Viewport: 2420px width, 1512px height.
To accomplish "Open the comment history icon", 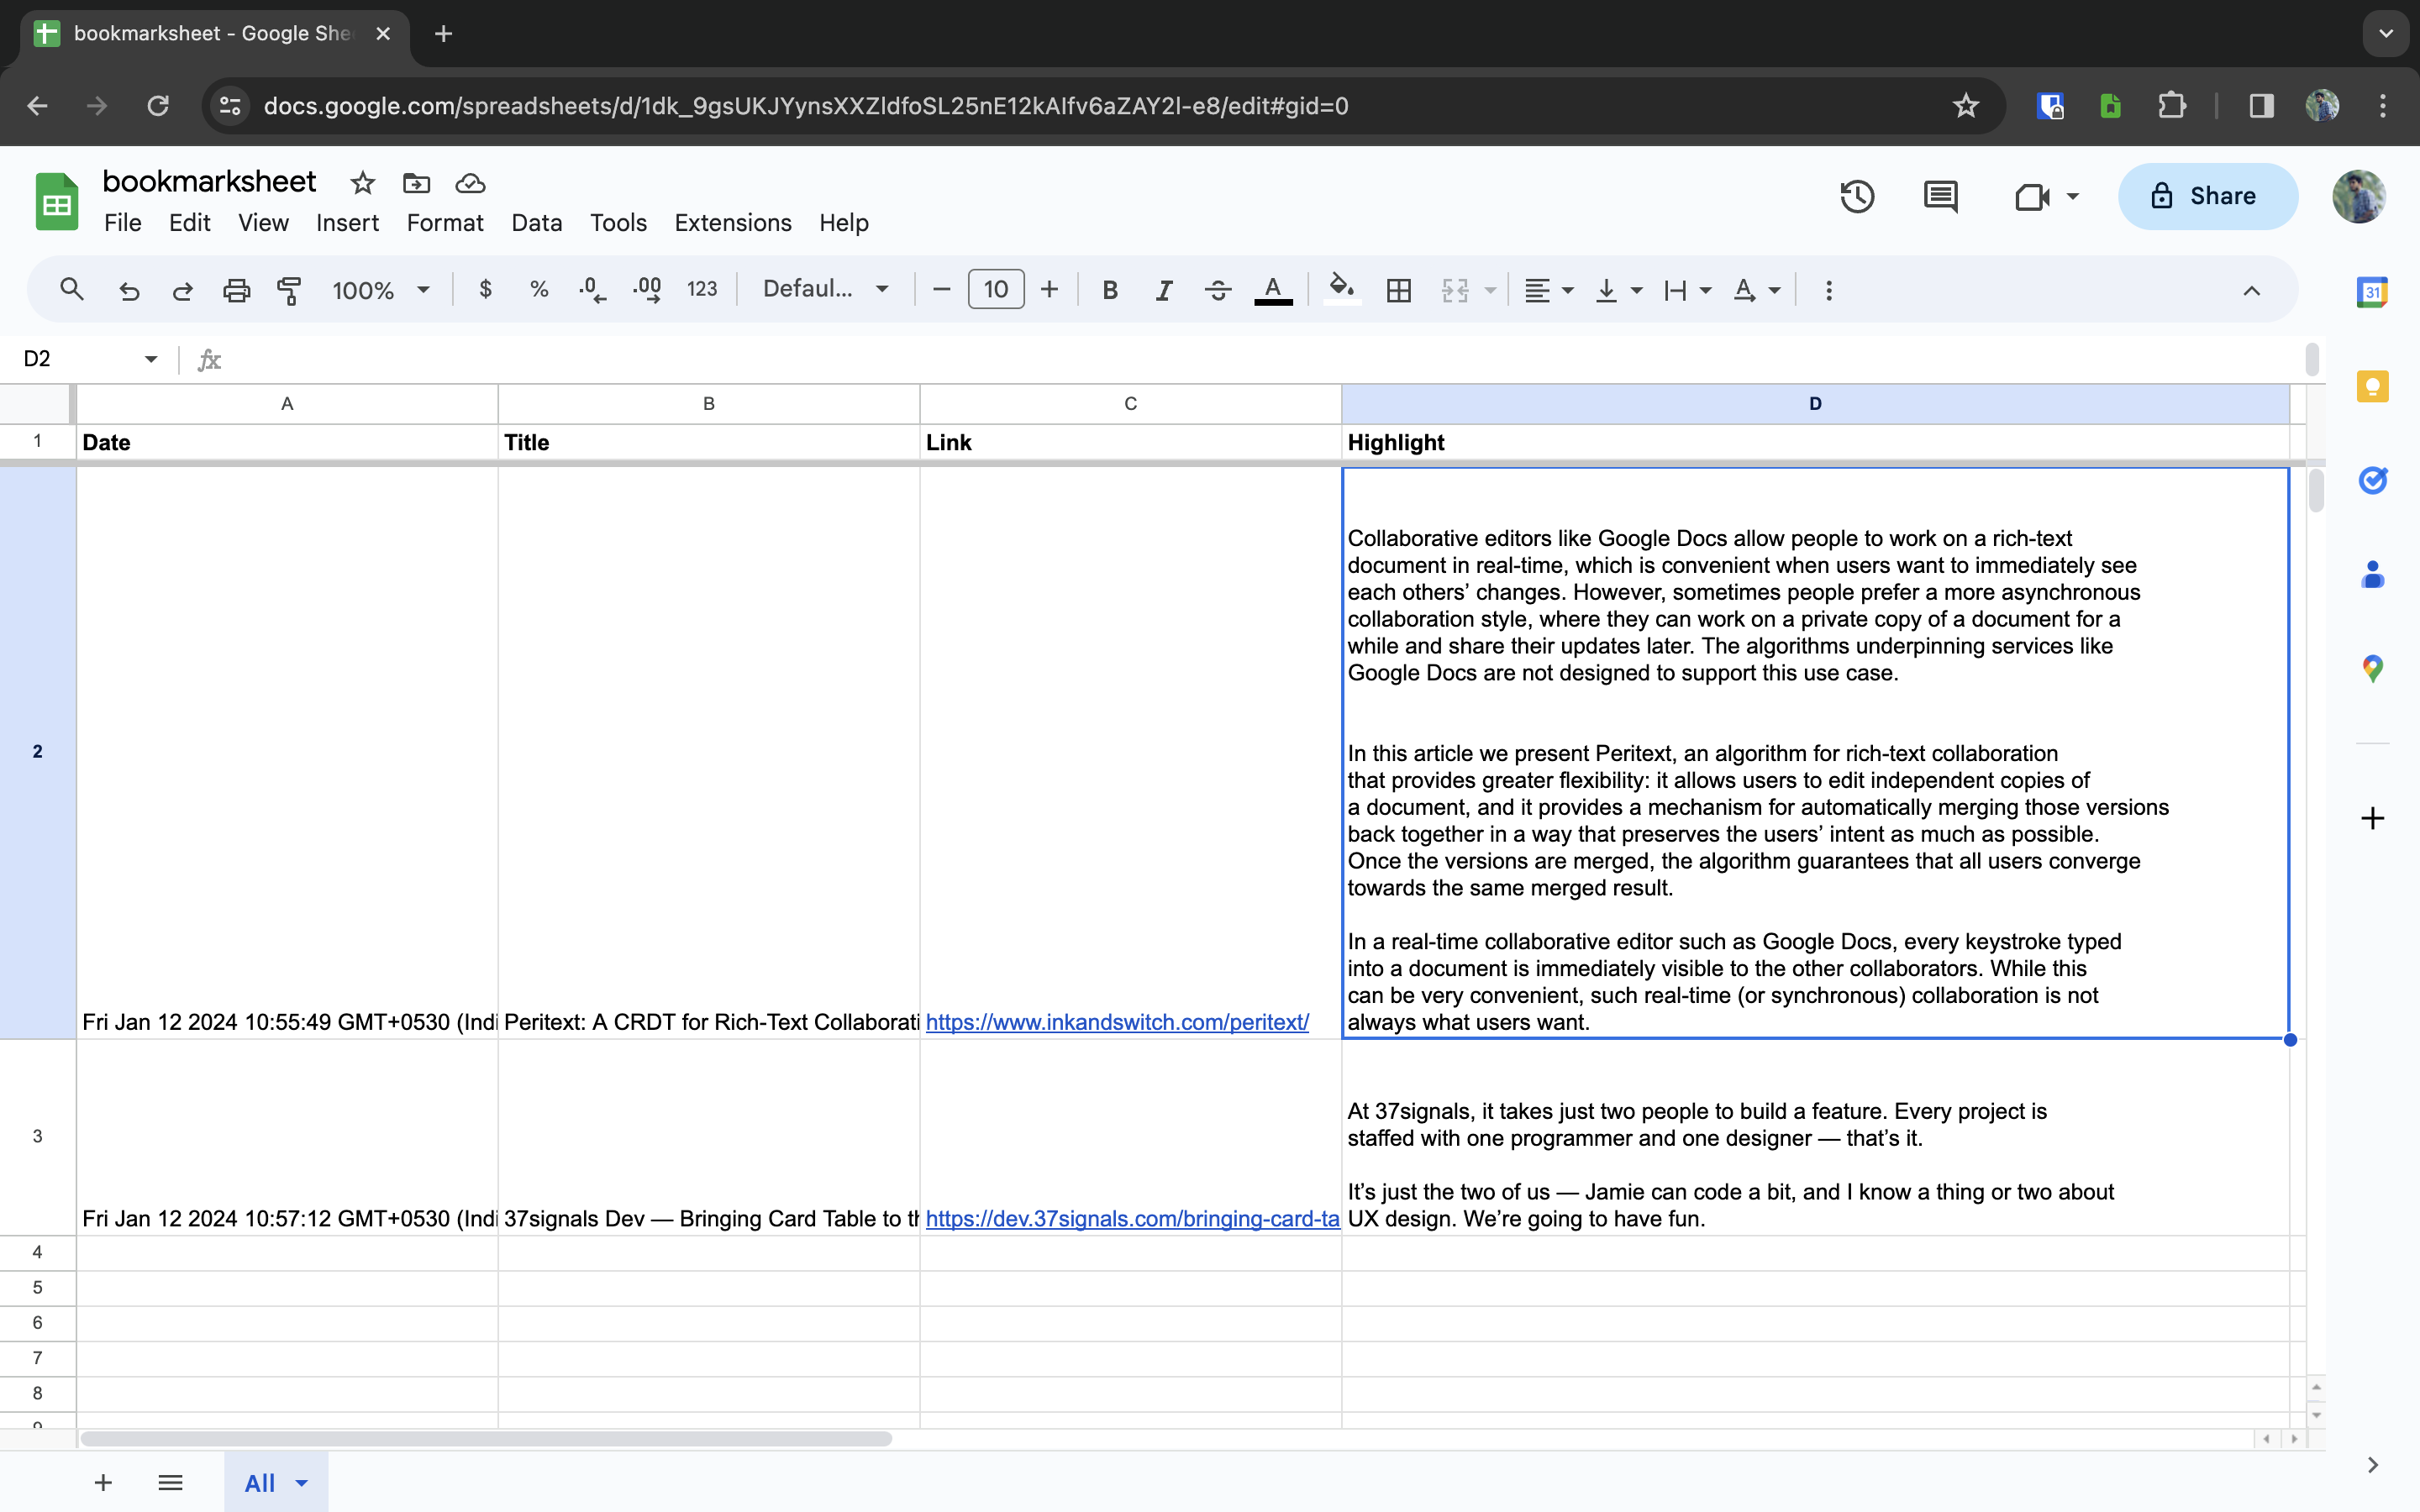I will 1939,196.
